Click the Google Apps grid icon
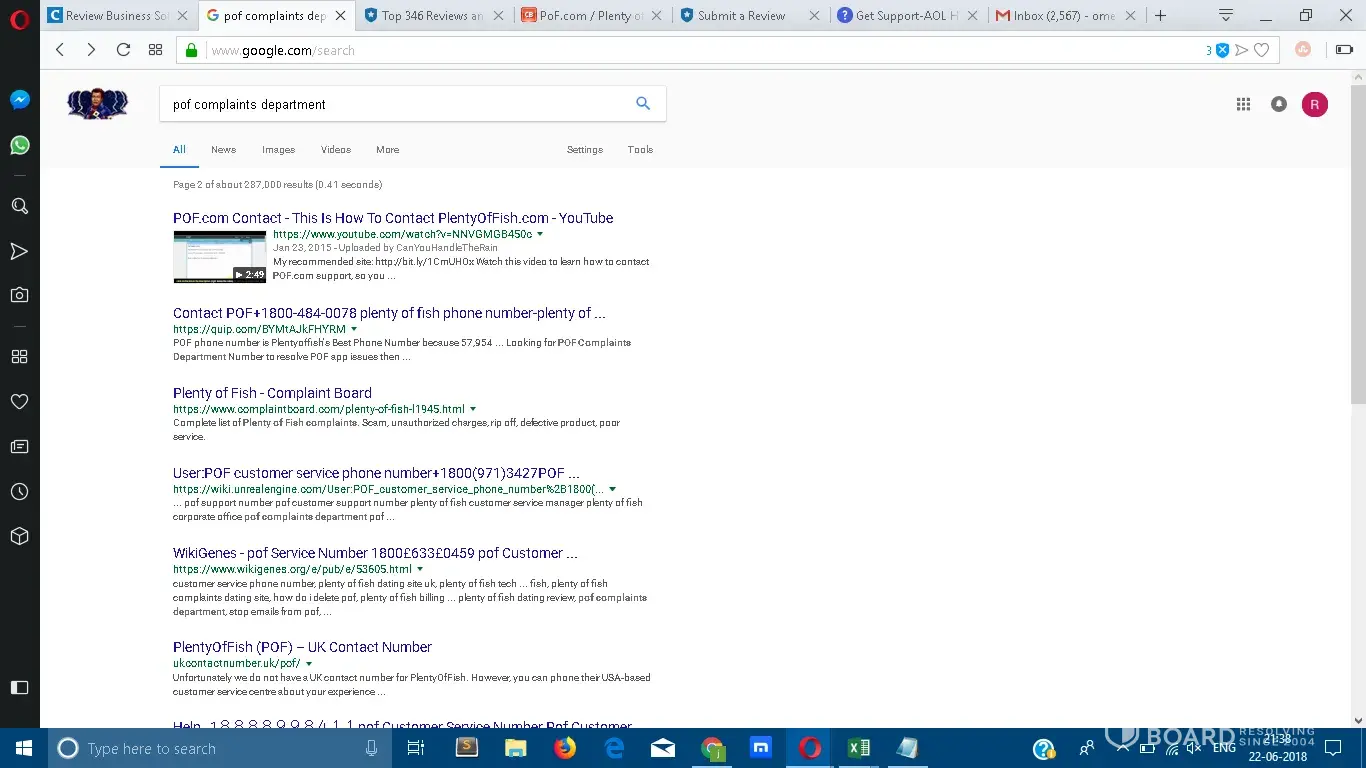1366x768 pixels. click(1243, 104)
